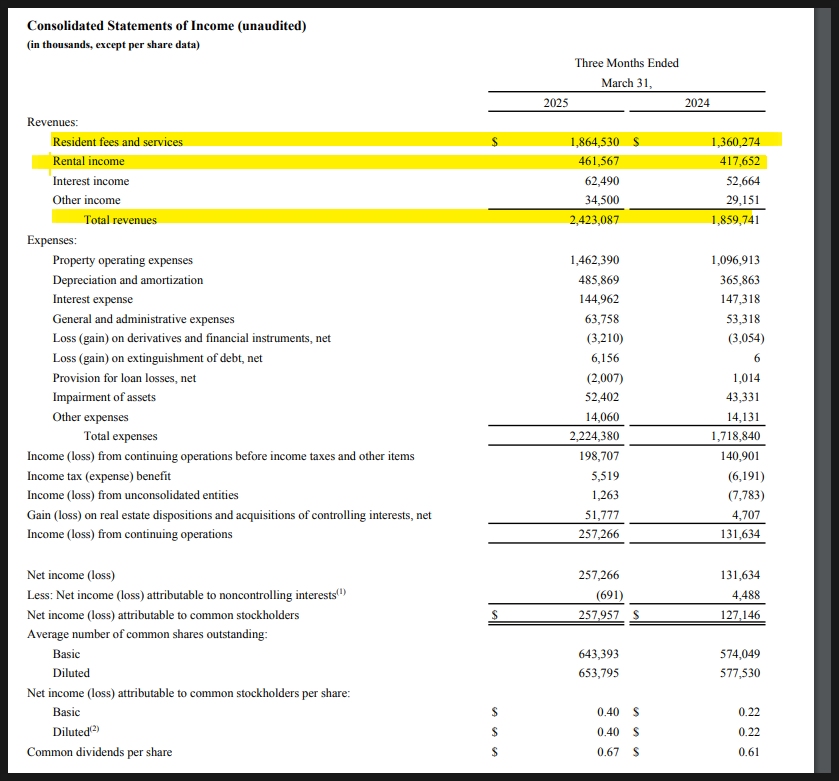Select the highlighted "Rental income" label
The image size is (839, 781).
(88, 161)
